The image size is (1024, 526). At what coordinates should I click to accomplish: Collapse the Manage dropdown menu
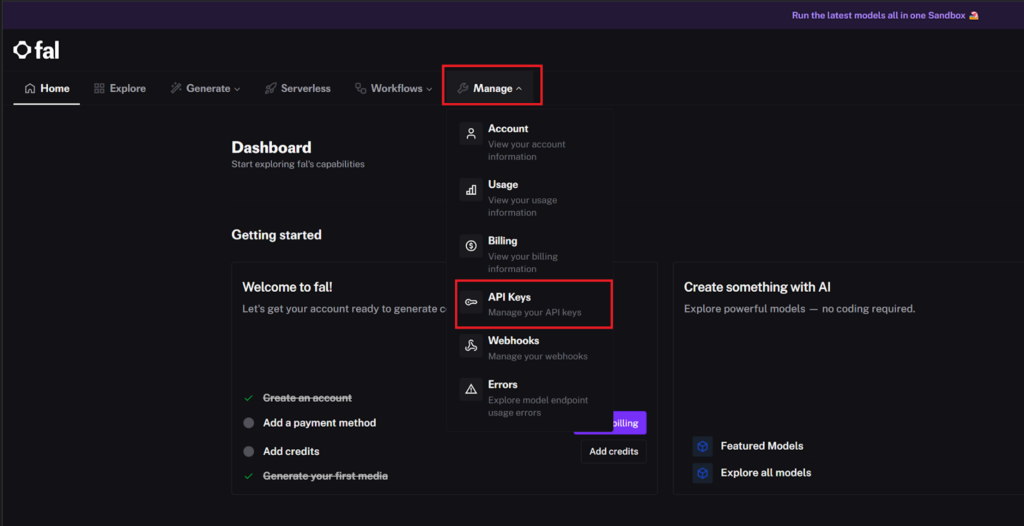[491, 88]
